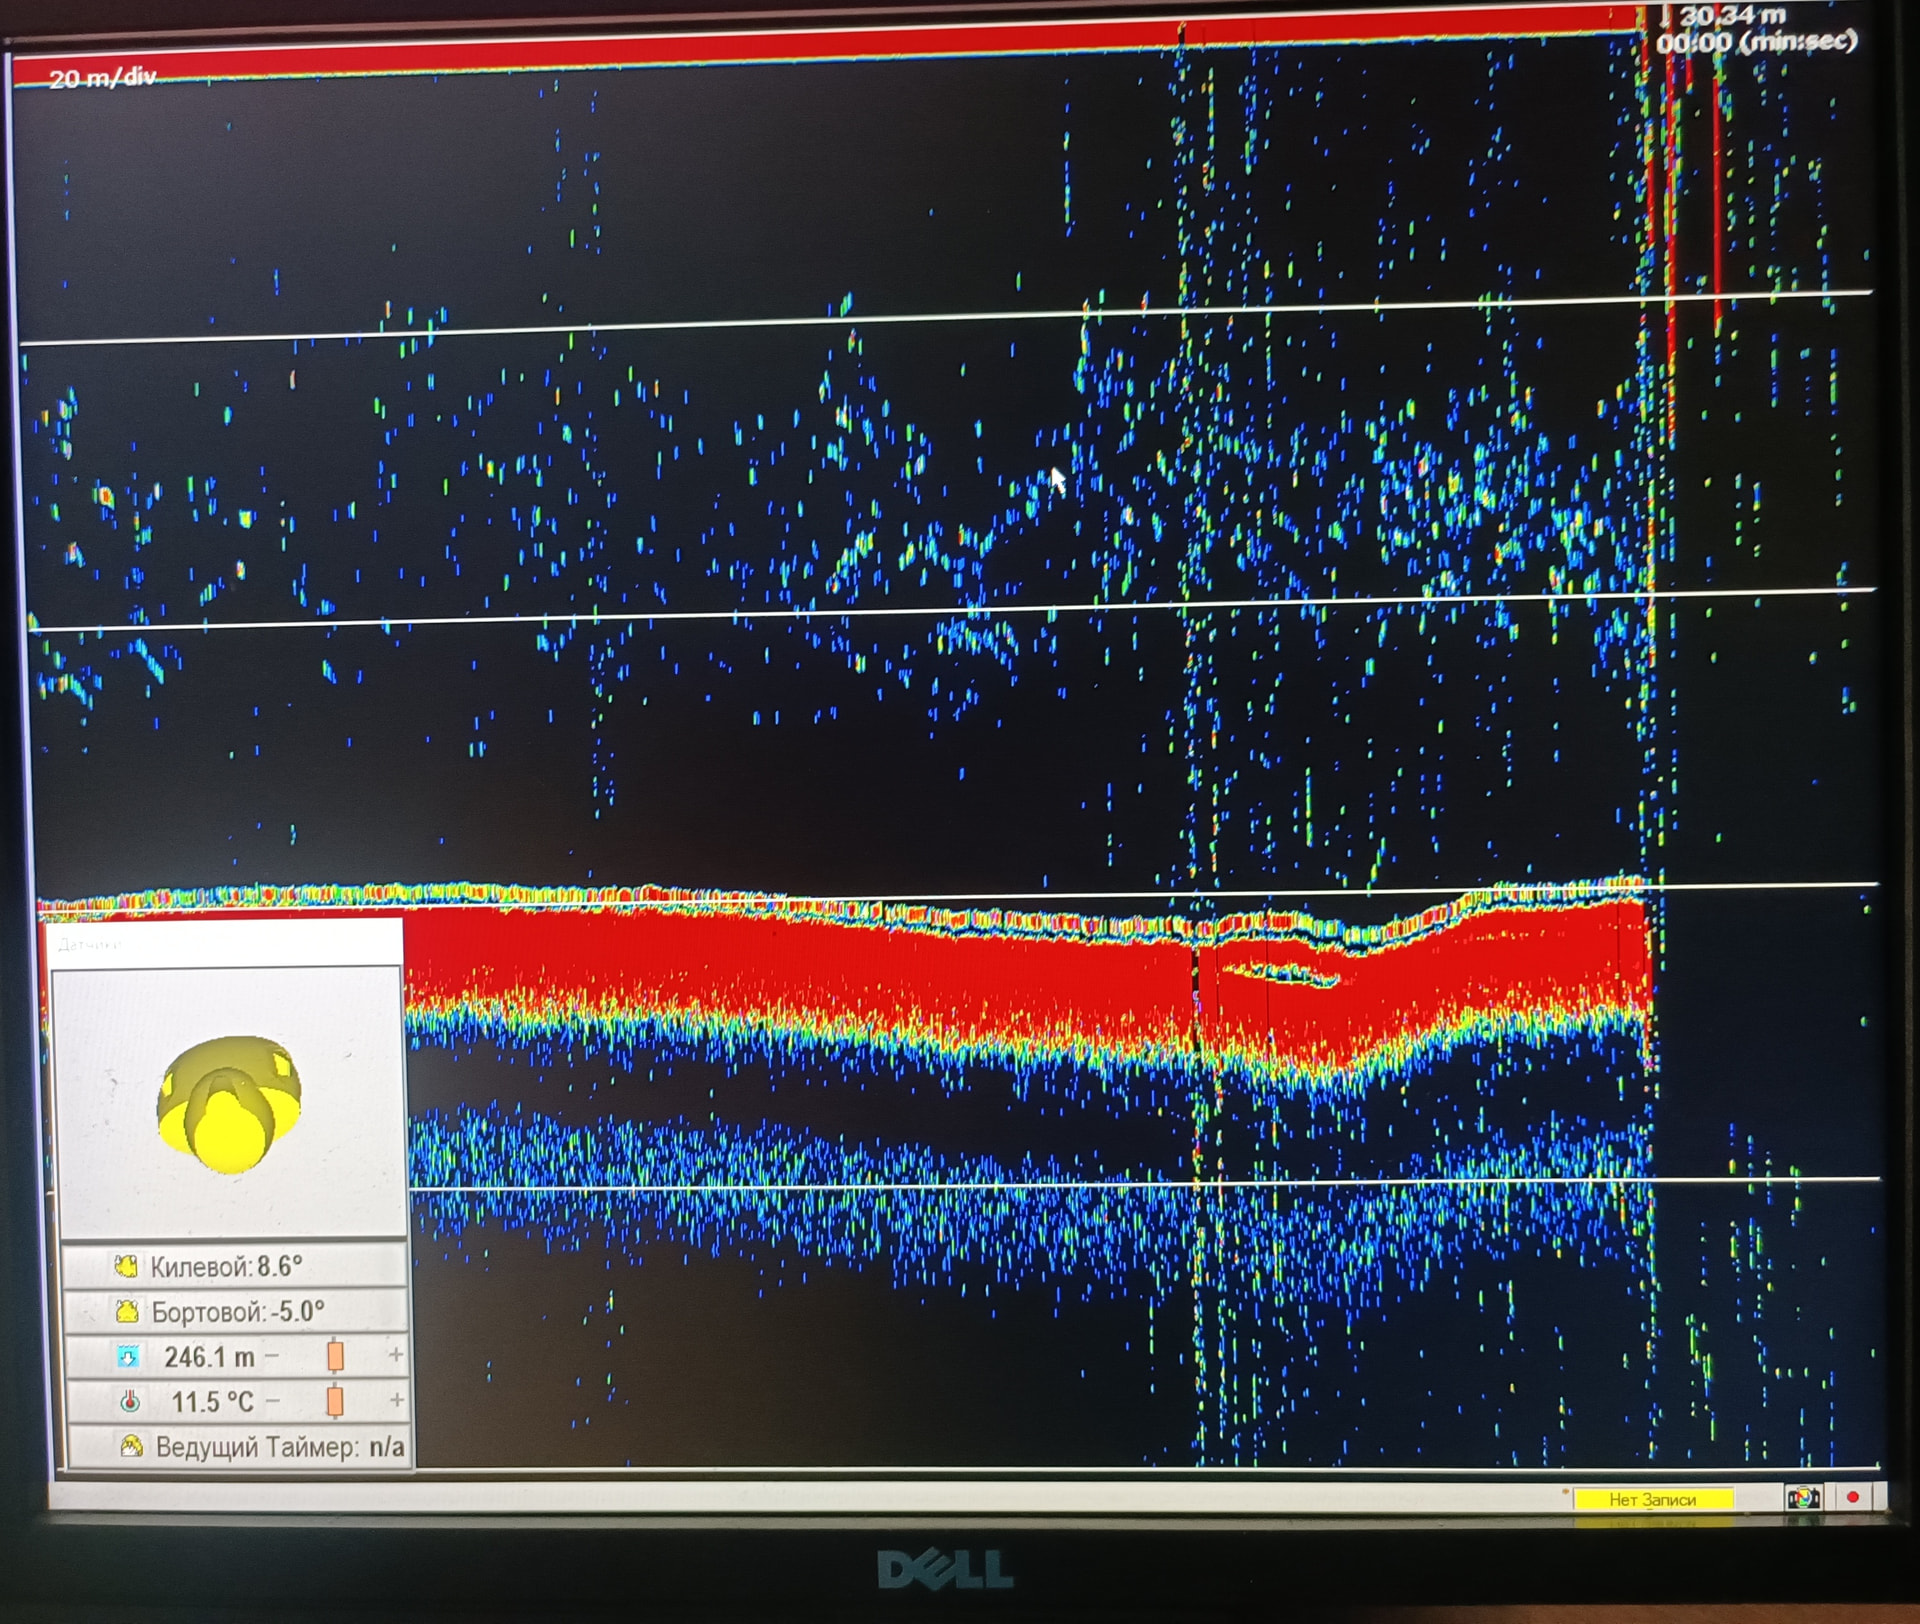The height and width of the screenshot is (1624, 1920).
Task: Click the thermometer temperature icon
Action: pyautogui.click(x=129, y=1402)
